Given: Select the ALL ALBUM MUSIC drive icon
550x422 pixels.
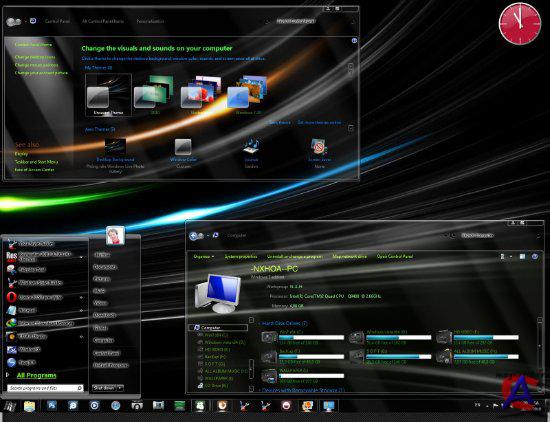Looking at the screenshot, I should [x=444, y=356].
